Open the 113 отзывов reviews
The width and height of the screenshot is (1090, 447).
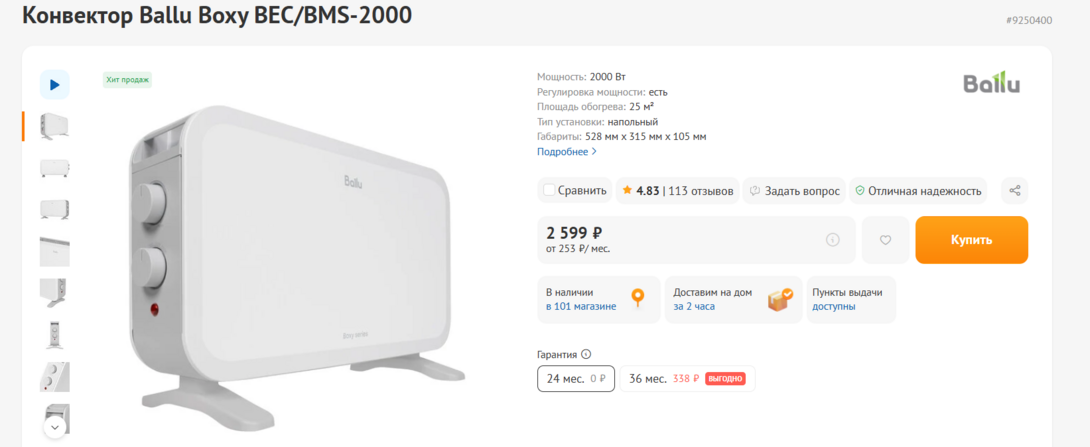[x=700, y=191]
